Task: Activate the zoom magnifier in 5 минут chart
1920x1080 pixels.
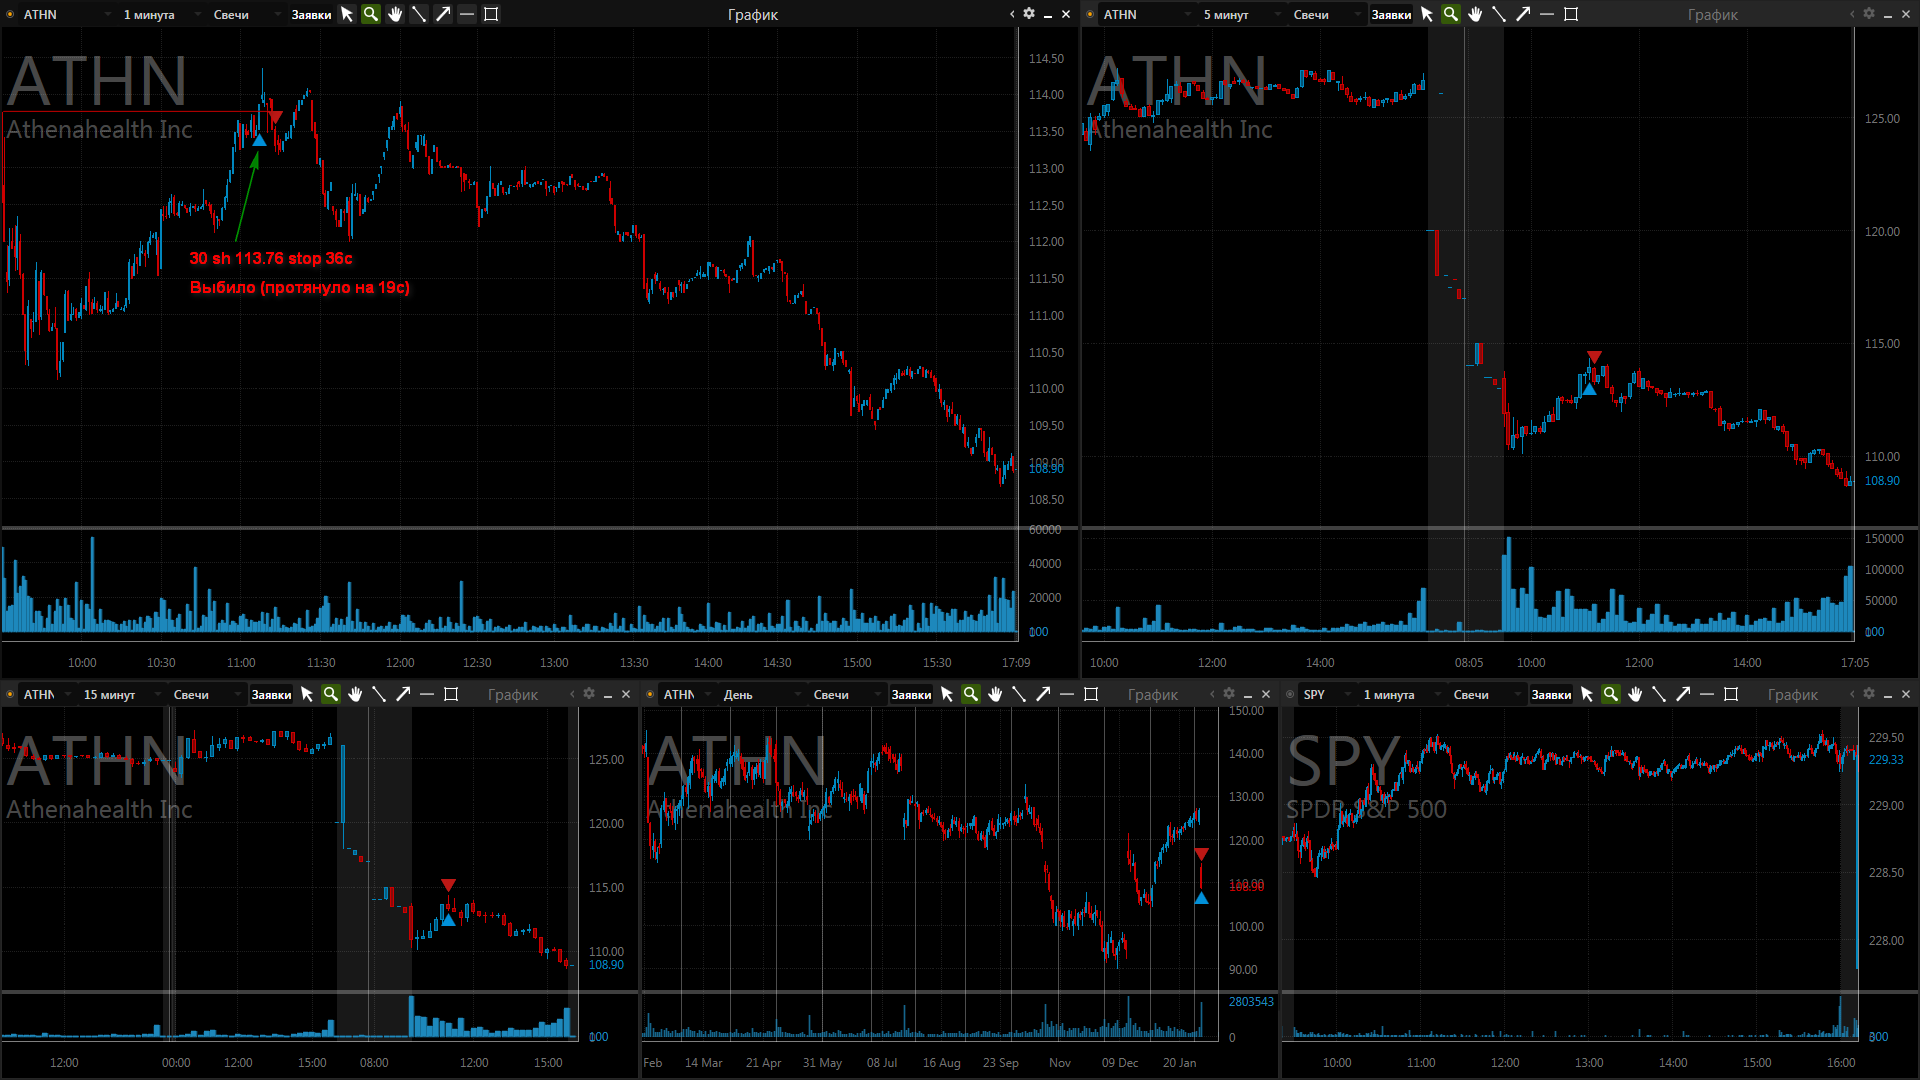Action: pyautogui.click(x=1451, y=14)
